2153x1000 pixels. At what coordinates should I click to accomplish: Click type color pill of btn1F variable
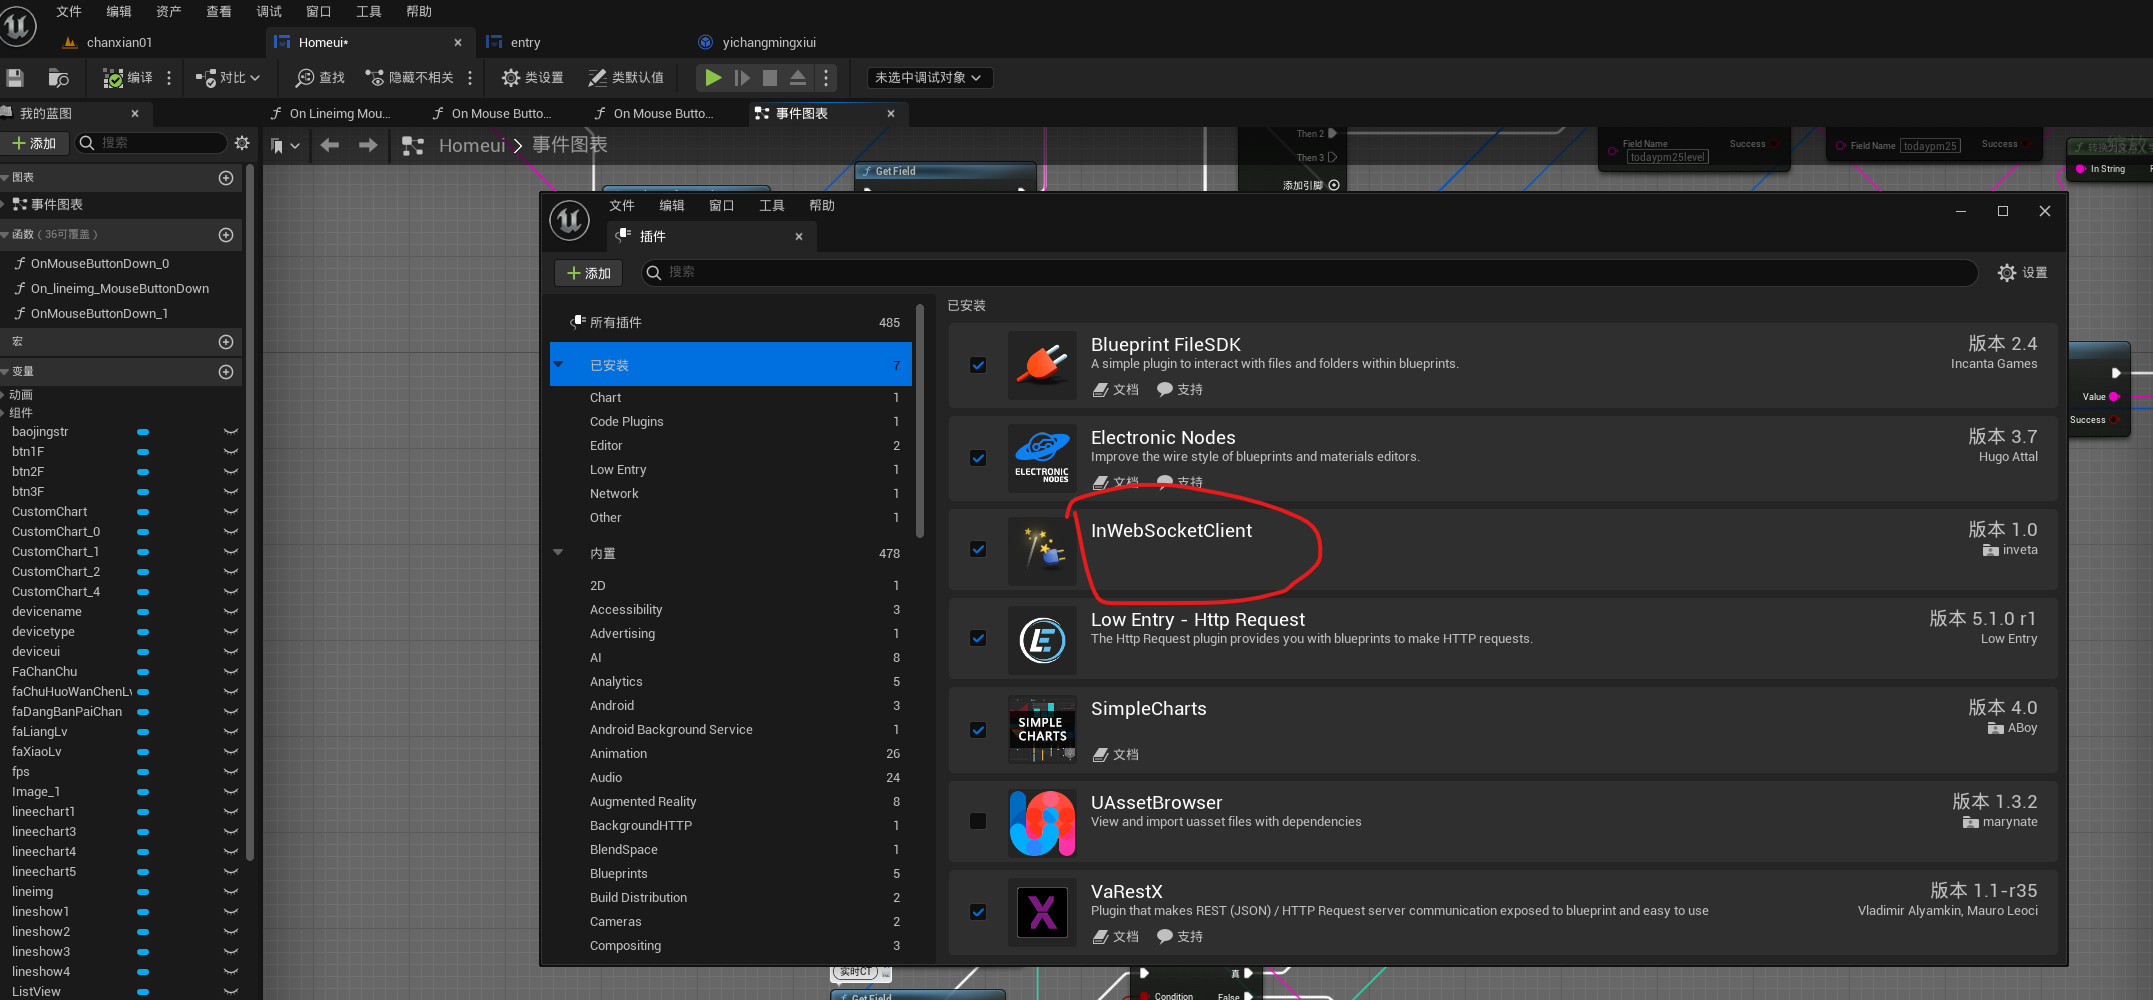click(x=143, y=452)
